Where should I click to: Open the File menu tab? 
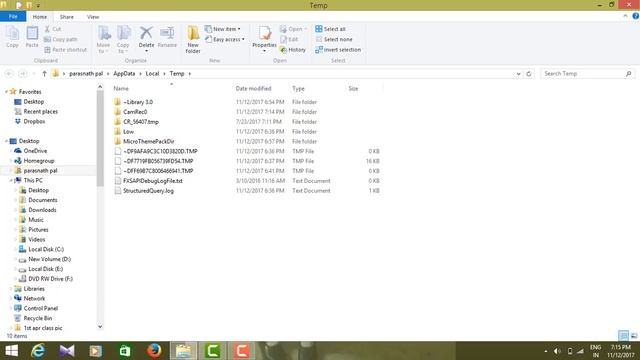click(x=13, y=16)
